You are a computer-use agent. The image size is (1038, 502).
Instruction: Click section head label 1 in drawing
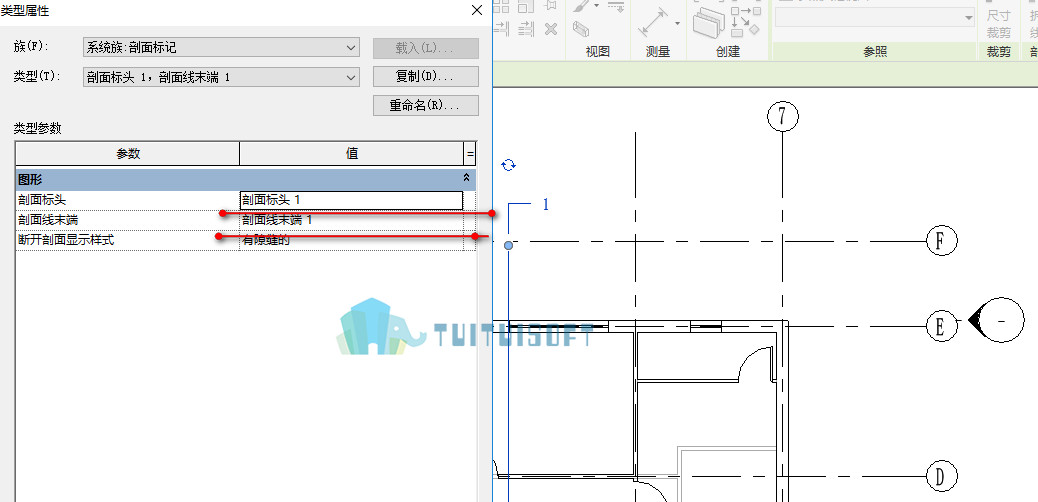545,205
